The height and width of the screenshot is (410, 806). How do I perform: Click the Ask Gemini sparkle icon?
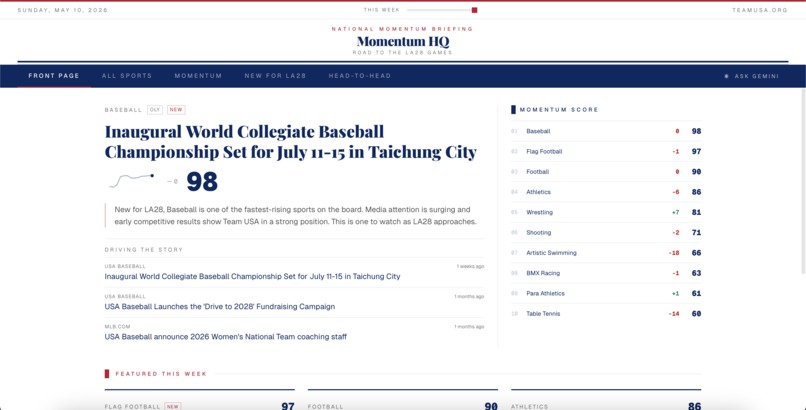coord(726,76)
